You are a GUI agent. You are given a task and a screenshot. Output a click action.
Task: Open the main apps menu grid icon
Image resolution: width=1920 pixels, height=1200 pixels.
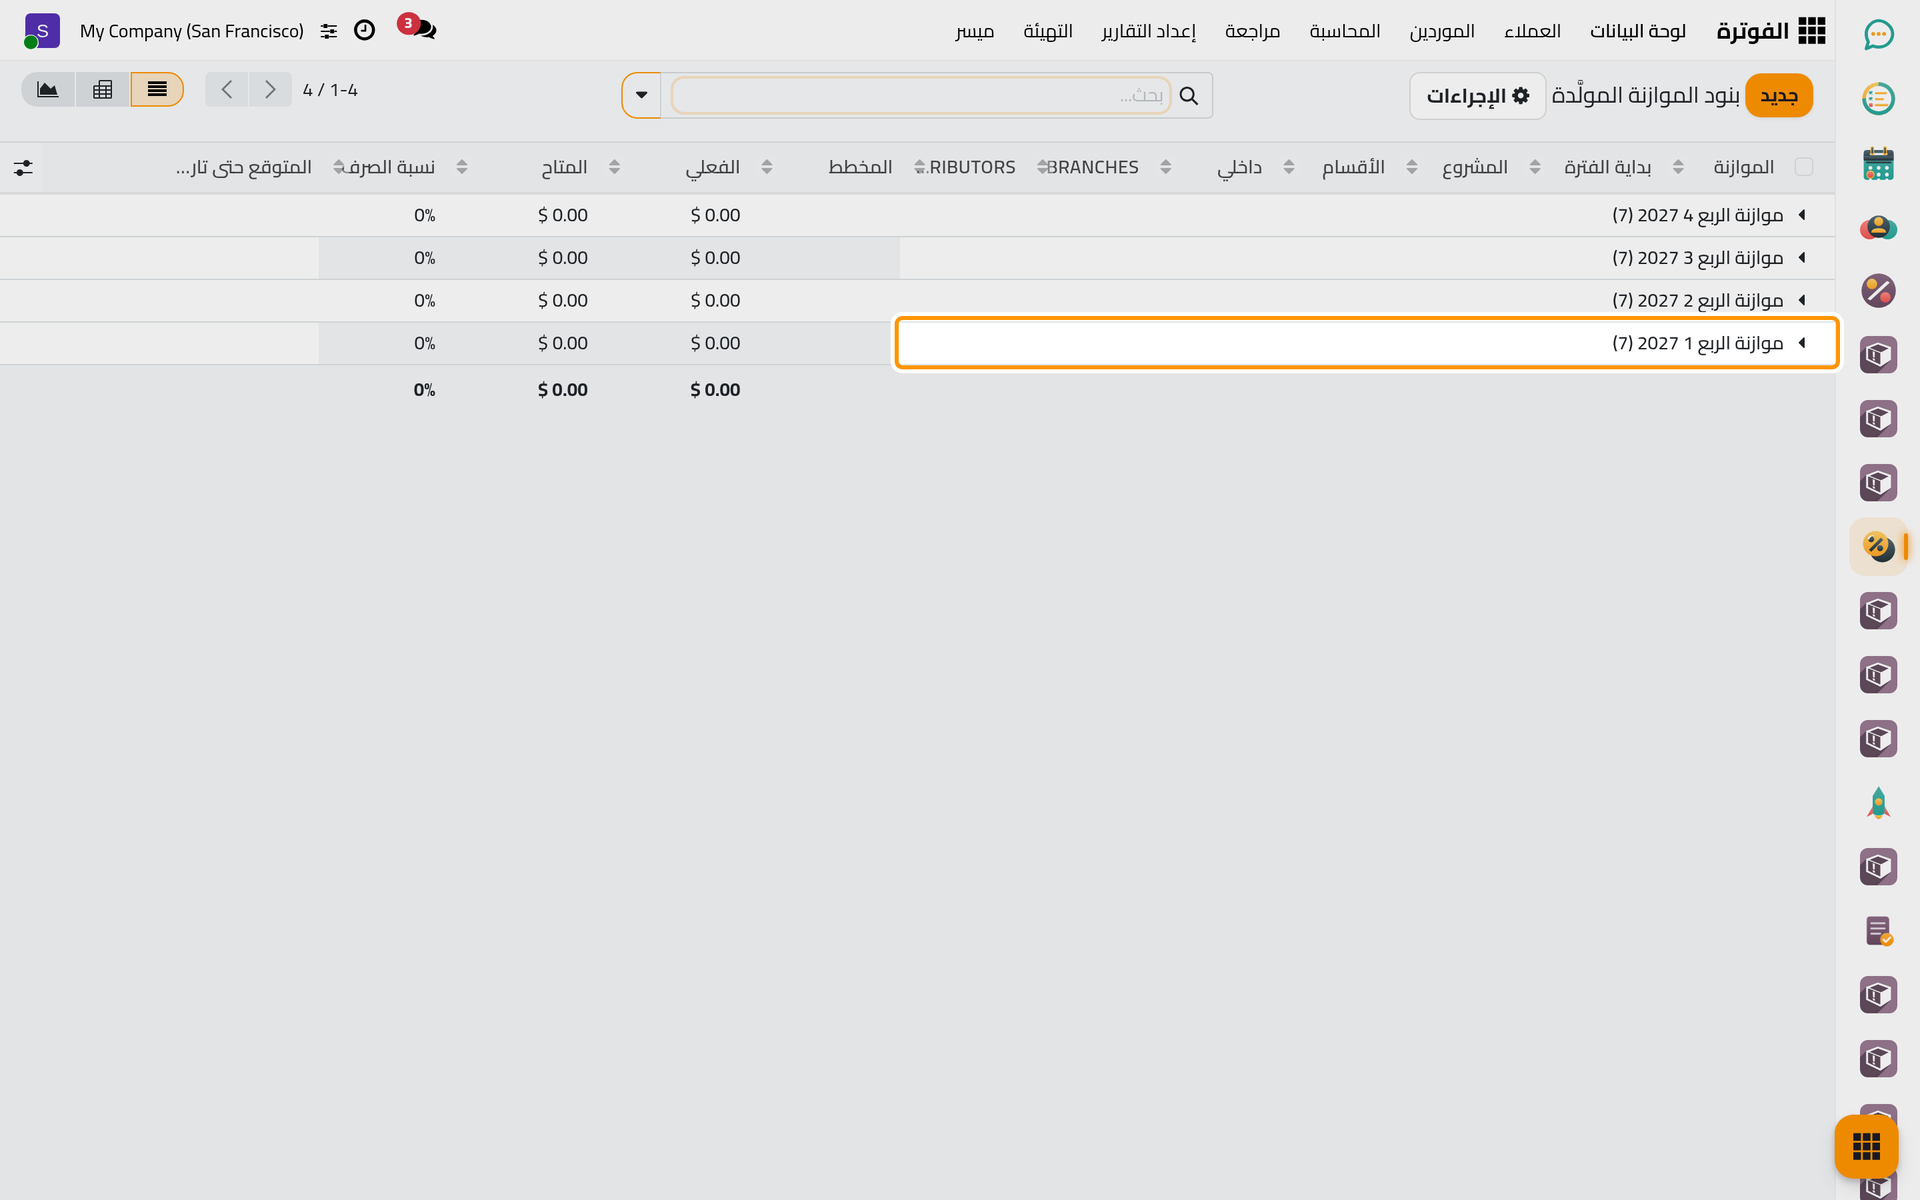coord(1811,31)
